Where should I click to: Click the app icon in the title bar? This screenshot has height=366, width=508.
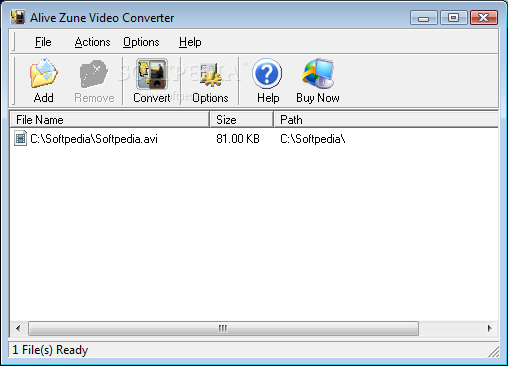18,17
